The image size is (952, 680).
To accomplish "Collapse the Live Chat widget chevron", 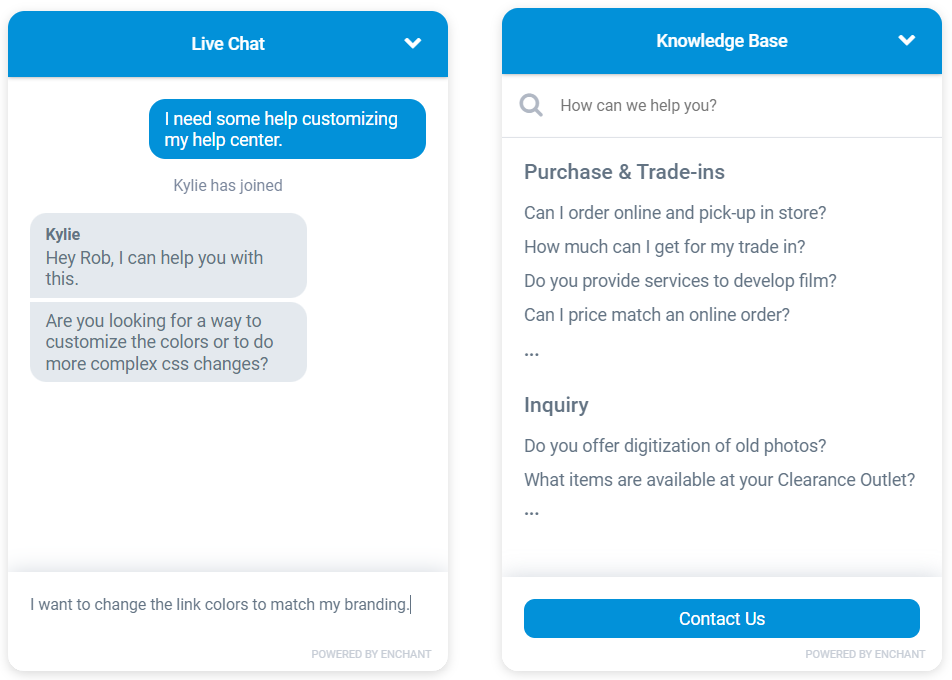I will coord(412,43).
